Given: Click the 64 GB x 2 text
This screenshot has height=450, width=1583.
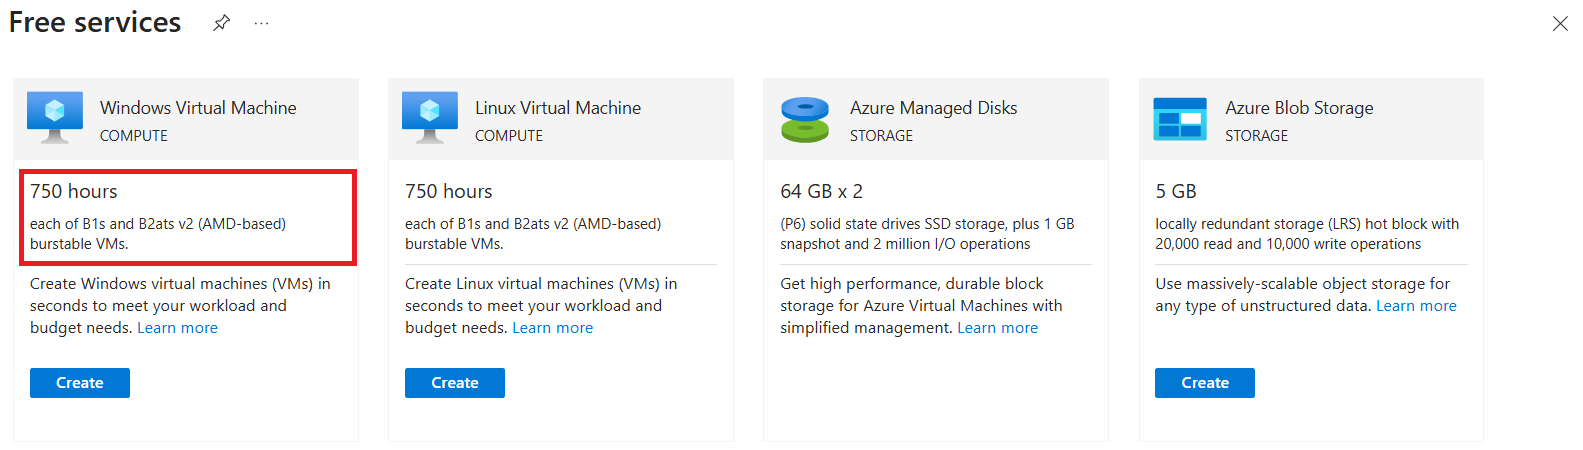Looking at the screenshot, I should pos(821,191).
